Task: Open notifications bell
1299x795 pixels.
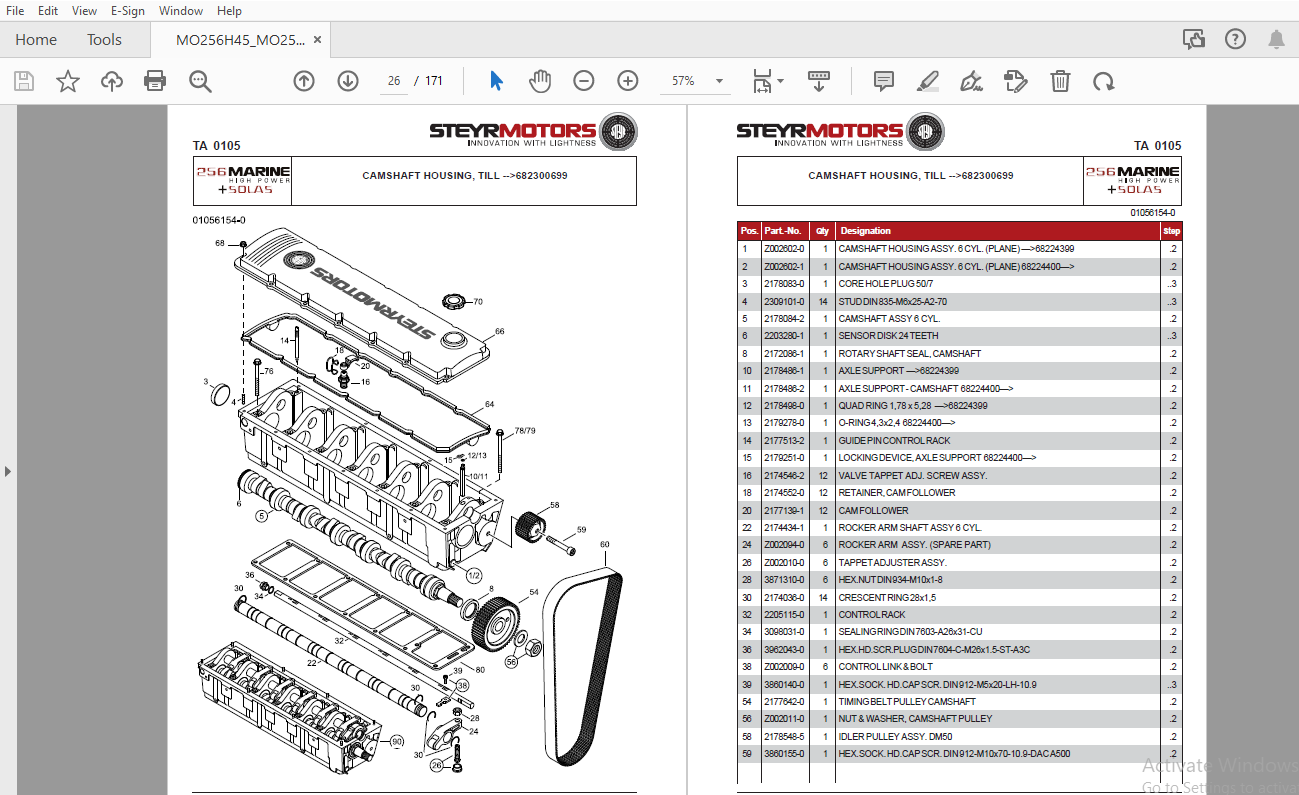Action: [1276, 40]
